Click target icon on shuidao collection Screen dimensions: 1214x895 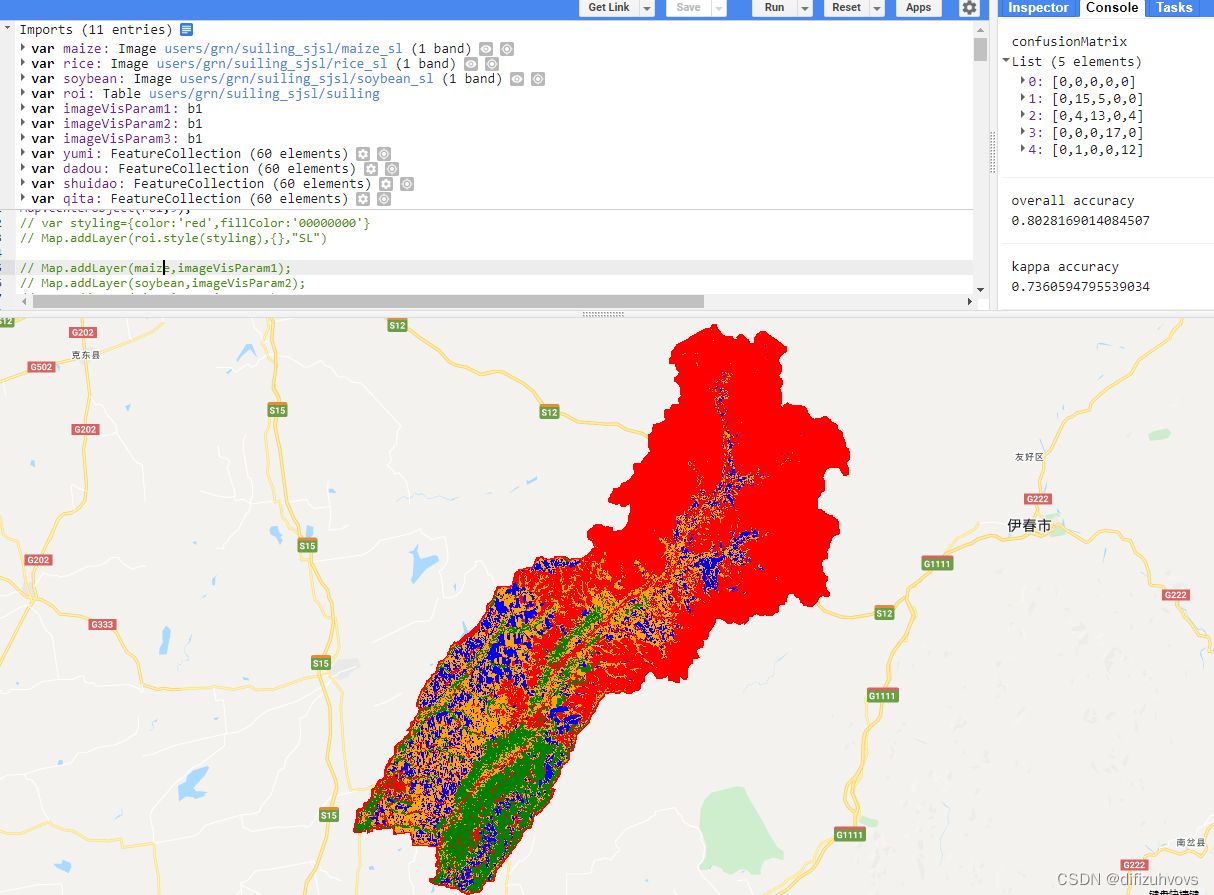(407, 184)
